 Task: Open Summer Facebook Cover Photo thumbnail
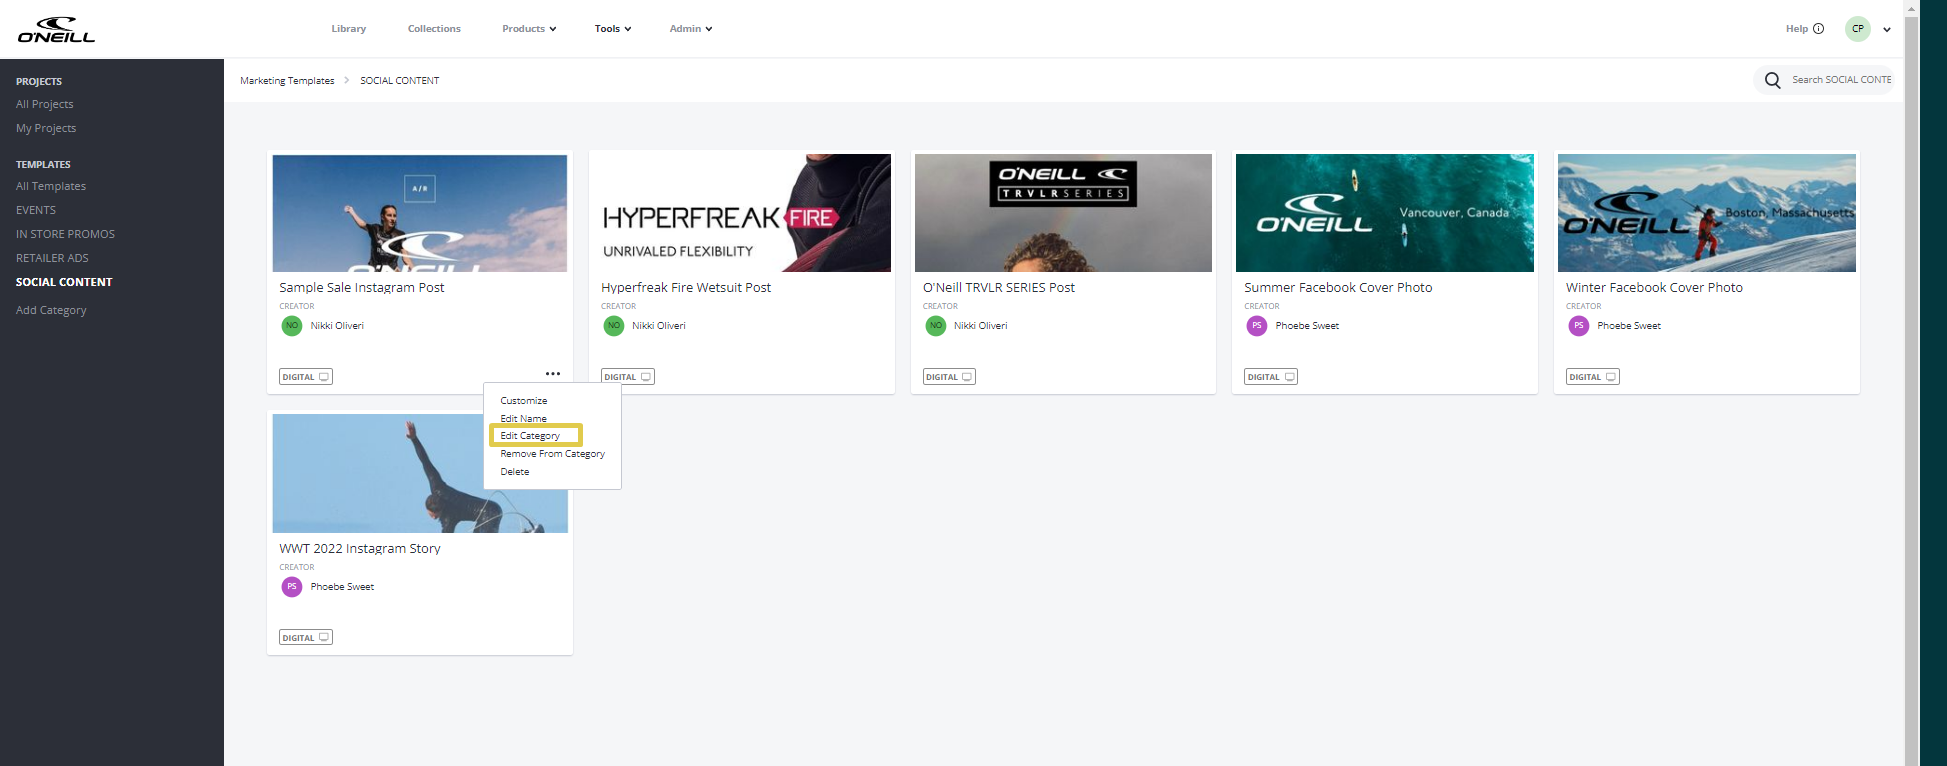click(1385, 213)
